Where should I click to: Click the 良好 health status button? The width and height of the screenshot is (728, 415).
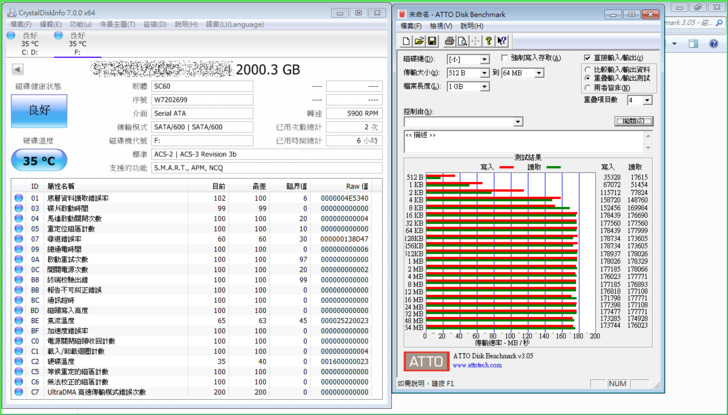point(39,110)
